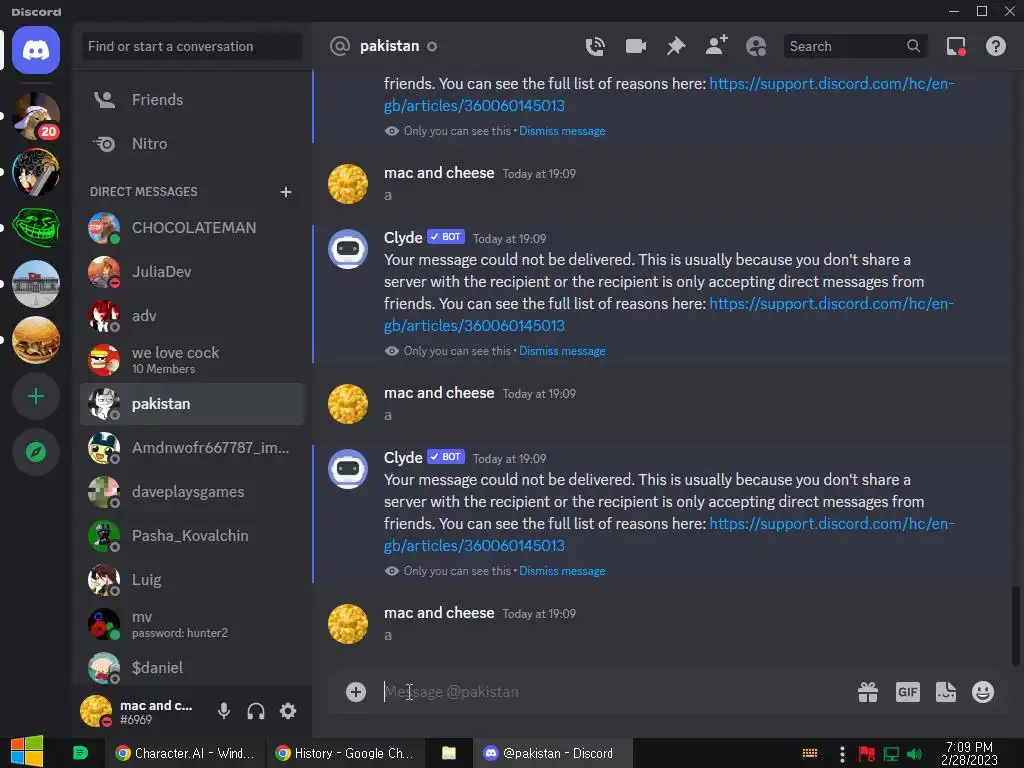
Task: Open File Explorer in taskbar
Action: (x=449, y=753)
